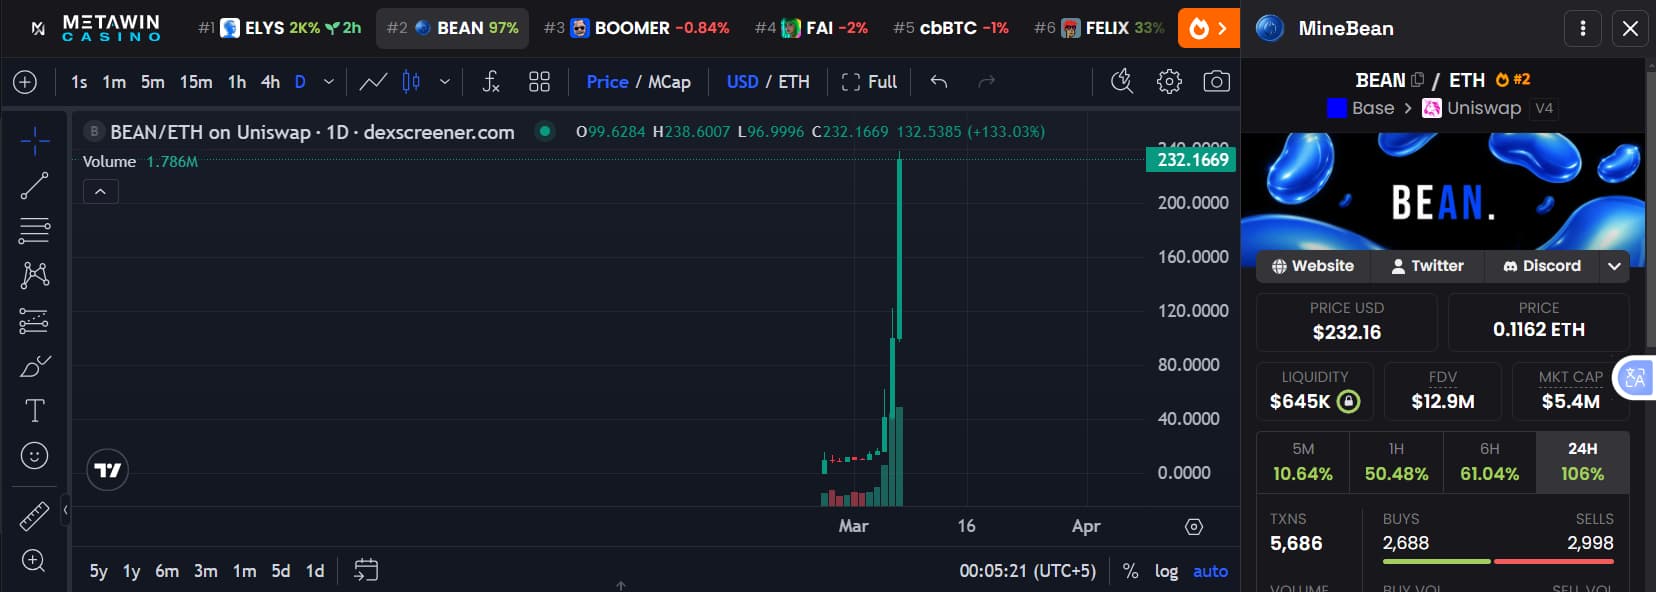Toggle percent scale mode
Viewport: 1656px width, 592px height.
coord(1130,571)
